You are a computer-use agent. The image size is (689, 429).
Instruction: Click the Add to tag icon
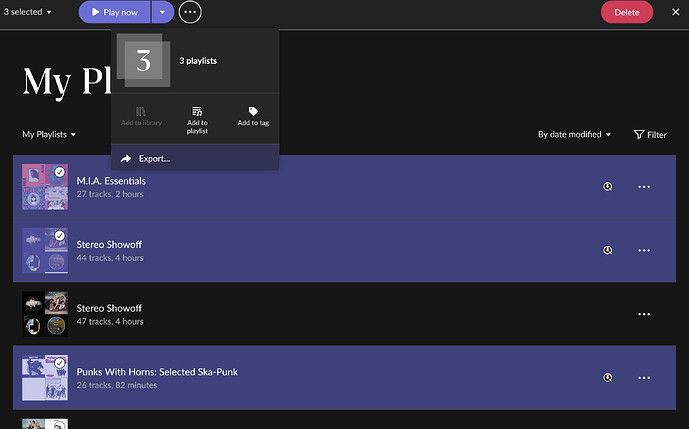(x=253, y=112)
